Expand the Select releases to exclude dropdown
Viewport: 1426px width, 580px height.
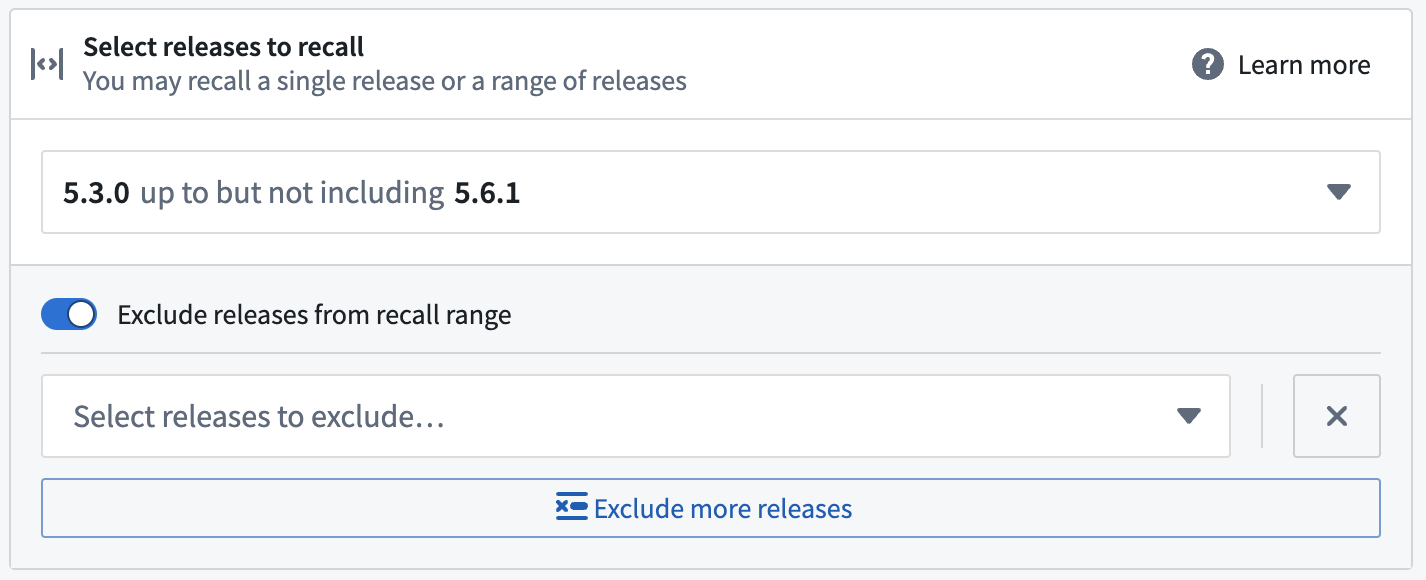[x=635, y=416]
